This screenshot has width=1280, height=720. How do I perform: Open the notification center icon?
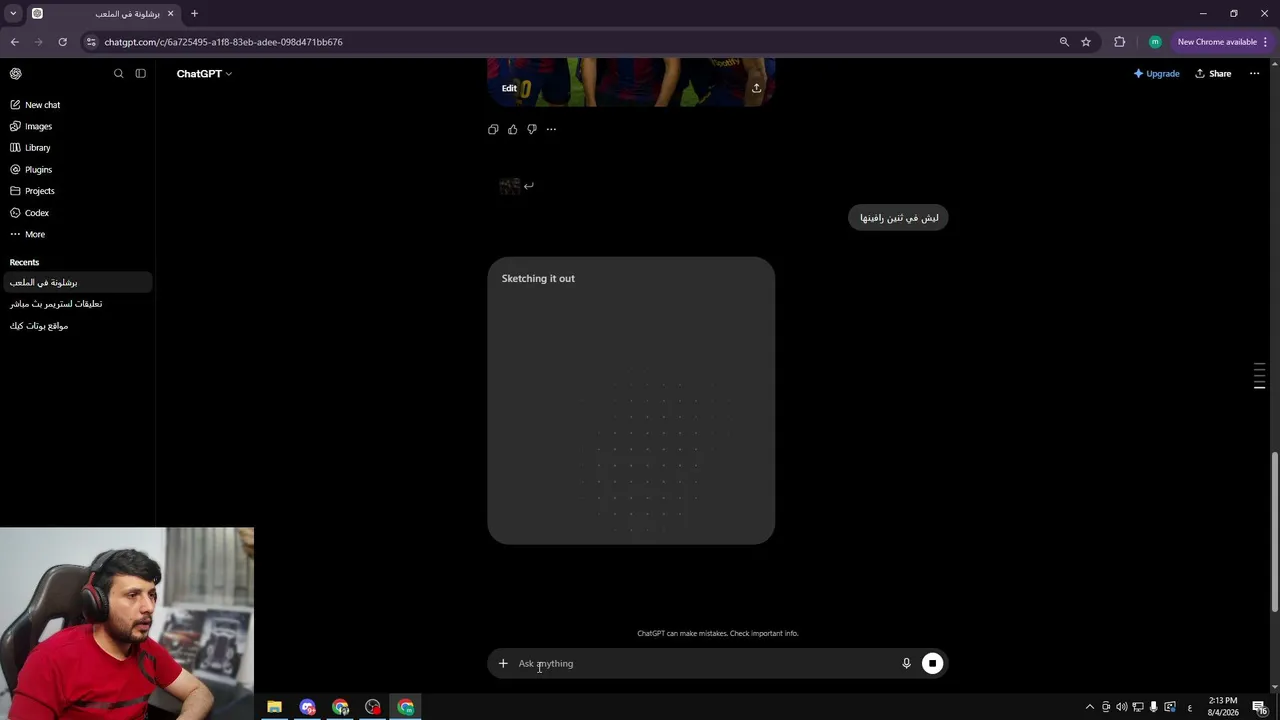point(1260,707)
